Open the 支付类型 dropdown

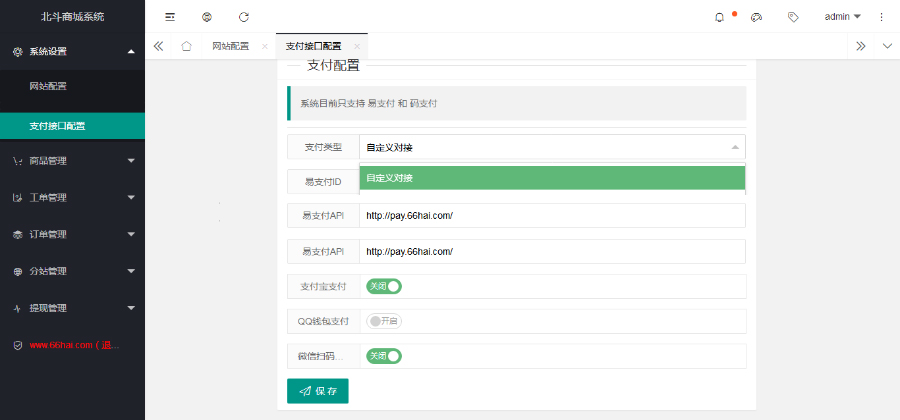point(551,147)
